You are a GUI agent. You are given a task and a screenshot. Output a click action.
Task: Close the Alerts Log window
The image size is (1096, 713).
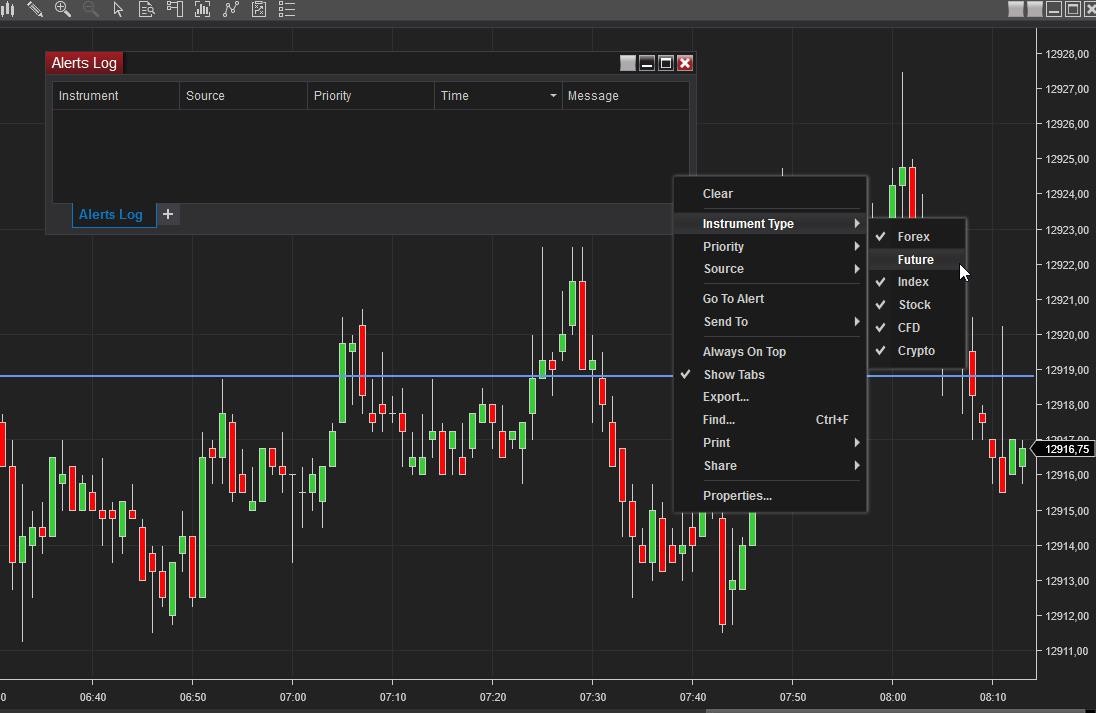(684, 63)
